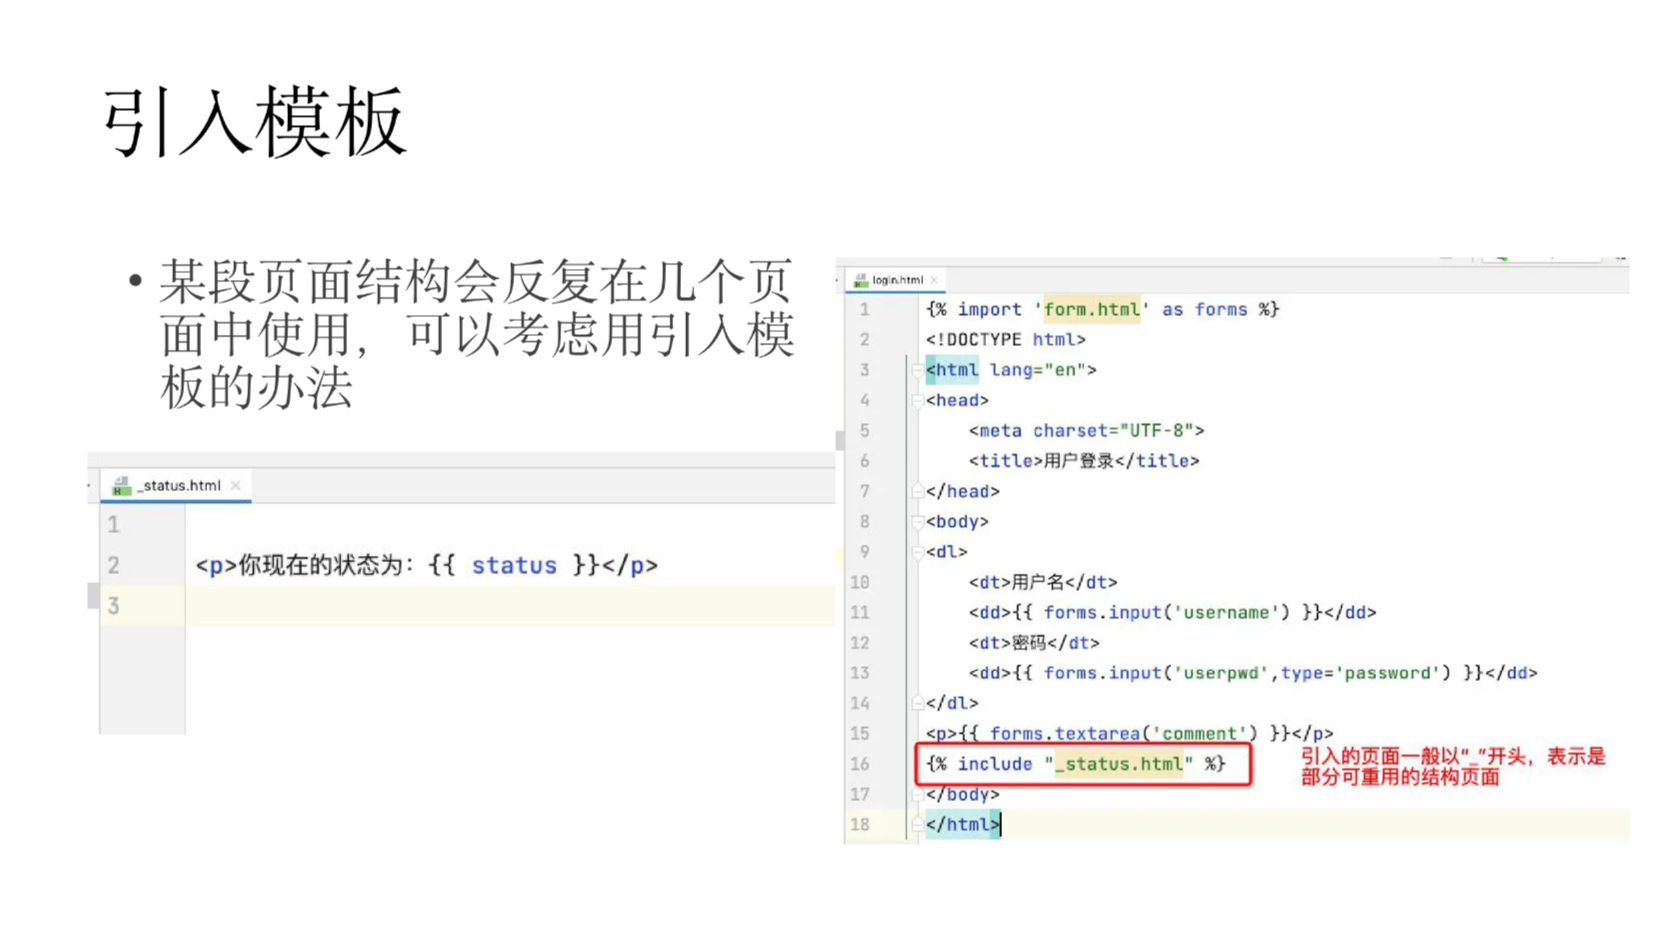This screenshot has height=935, width=1678.
Task: Click line number 16 in login.html gutter
Action: click(860, 764)
